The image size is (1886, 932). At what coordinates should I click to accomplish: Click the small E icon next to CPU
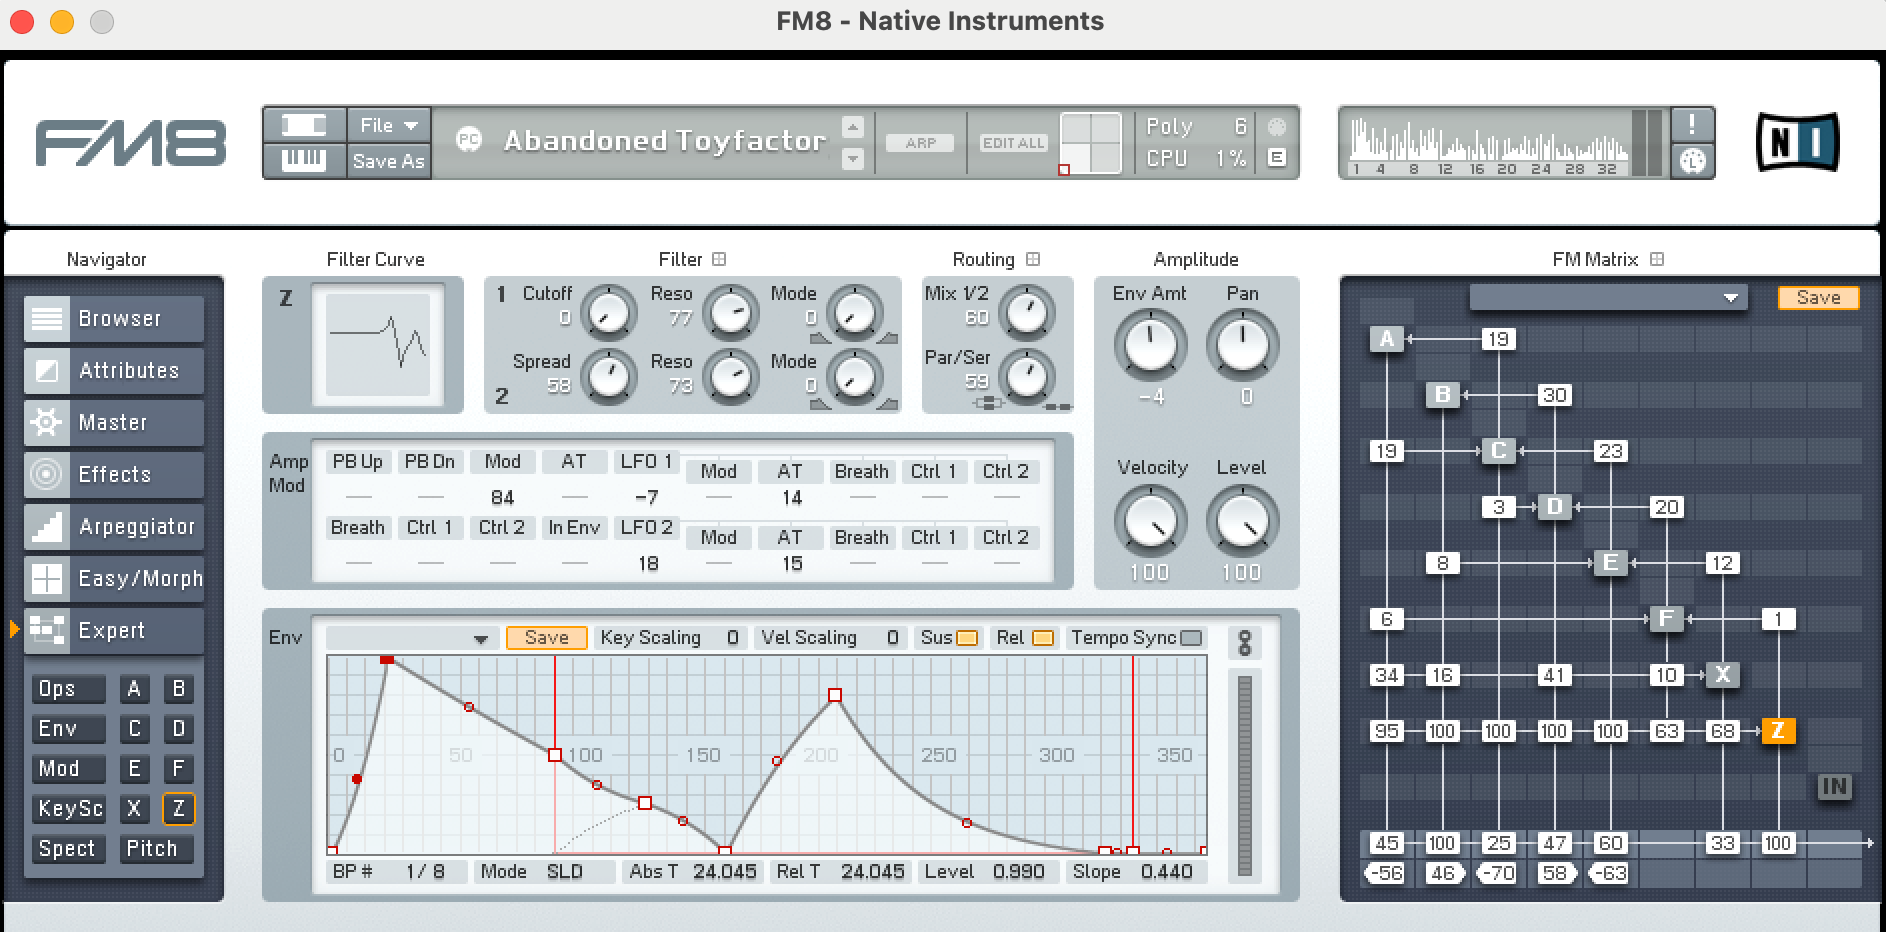pyautogui.click(x=1277, y=158)
